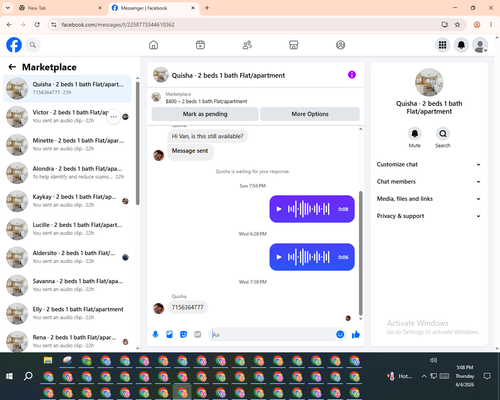The width and height of the screenshot is (500, 400).
Task: Go back using the Marketplace back arrow
Action: (12, 67)
